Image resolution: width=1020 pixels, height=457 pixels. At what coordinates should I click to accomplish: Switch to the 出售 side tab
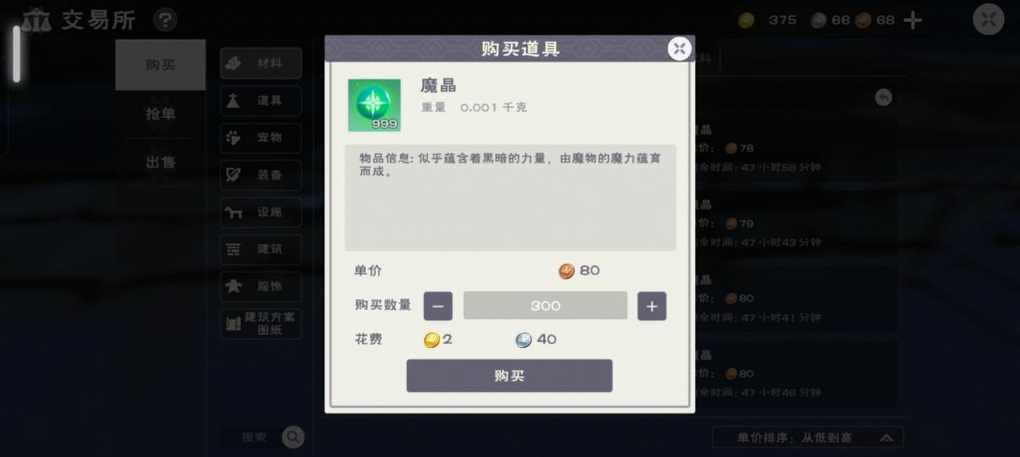[x=161, y=163]
